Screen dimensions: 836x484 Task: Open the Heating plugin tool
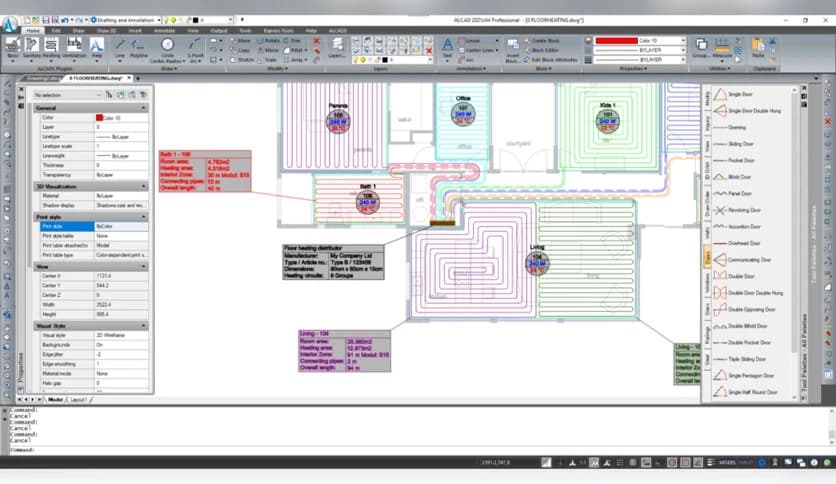tap(52, 49)
